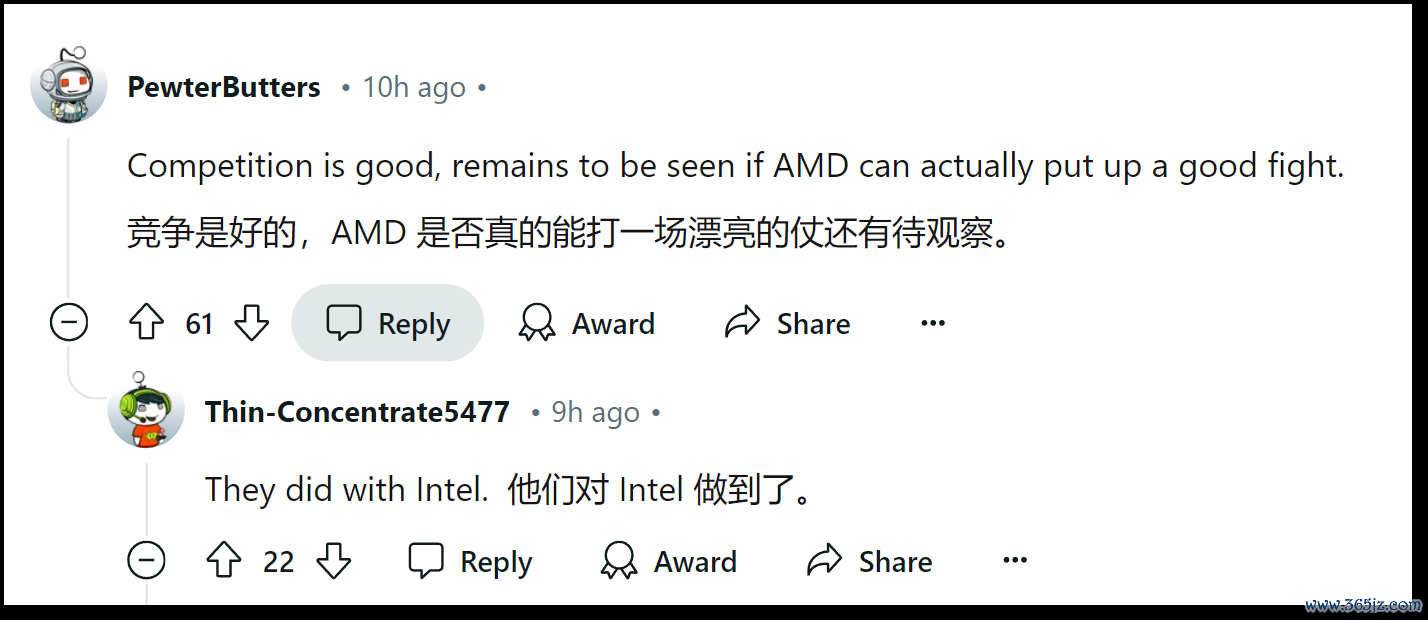Open Thin-Concentrate5477's user profile link
The width and height of the screenshot is (1428, 620).
point(357,412)
